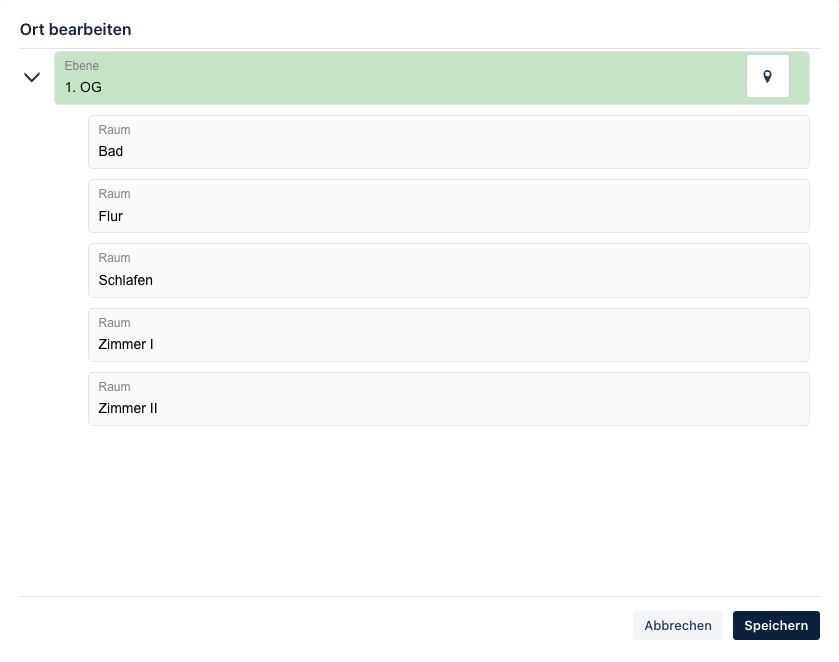
Task: Pick the Zimmer II room
Action: [448, 399]
